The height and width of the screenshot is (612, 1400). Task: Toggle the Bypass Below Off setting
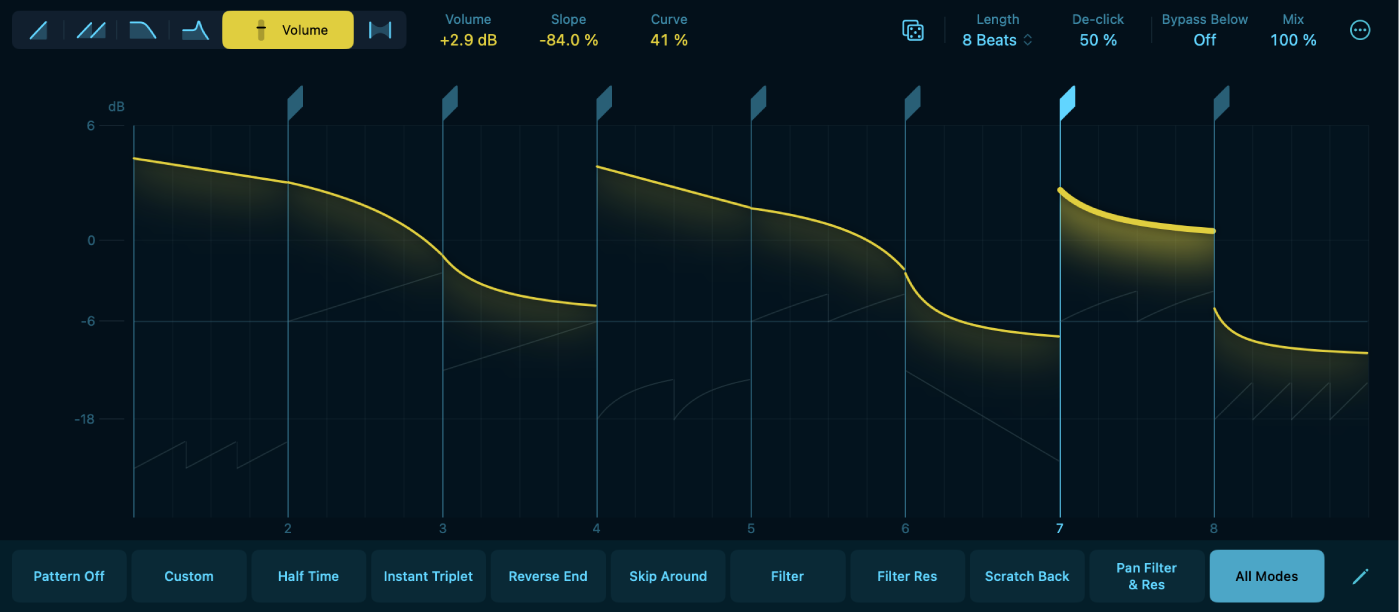(1205, 40)
